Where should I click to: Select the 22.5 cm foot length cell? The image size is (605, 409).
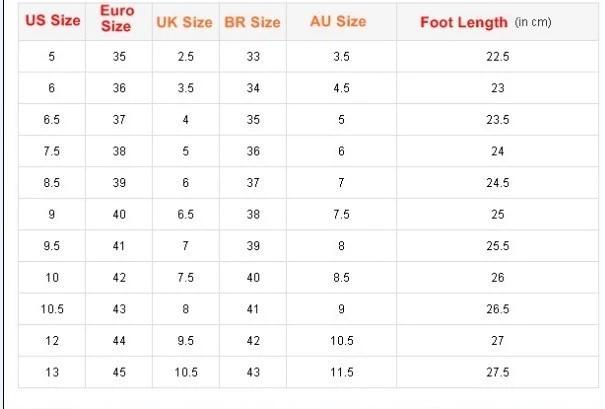pyautogui.click(x=497, y=56)
